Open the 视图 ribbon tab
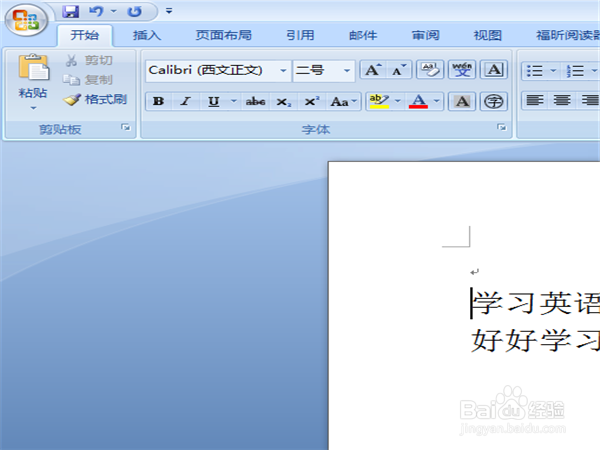600x450 pixels. pos(488,35)
